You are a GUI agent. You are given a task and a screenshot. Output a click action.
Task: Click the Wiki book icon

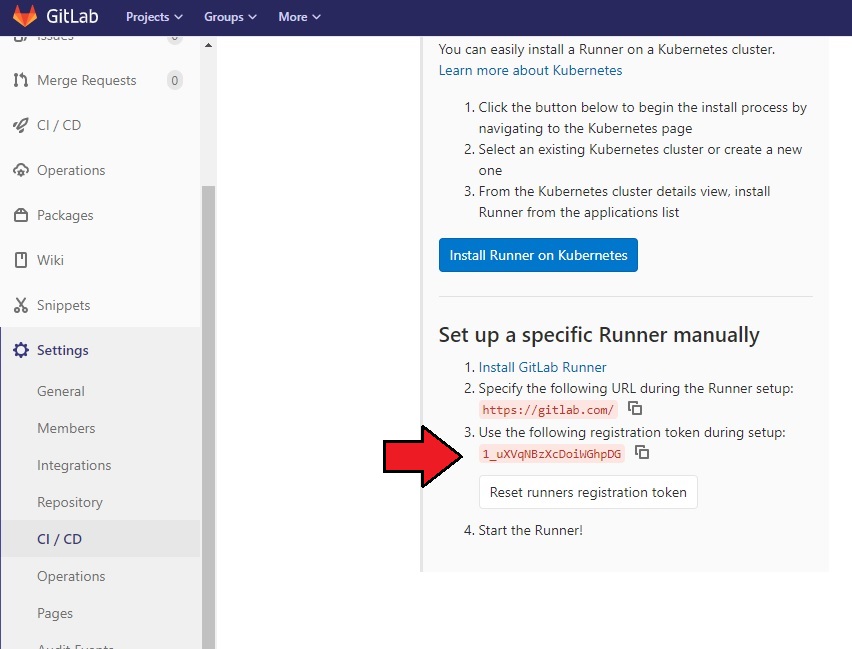pyautogui.click(x=20, y=260)
